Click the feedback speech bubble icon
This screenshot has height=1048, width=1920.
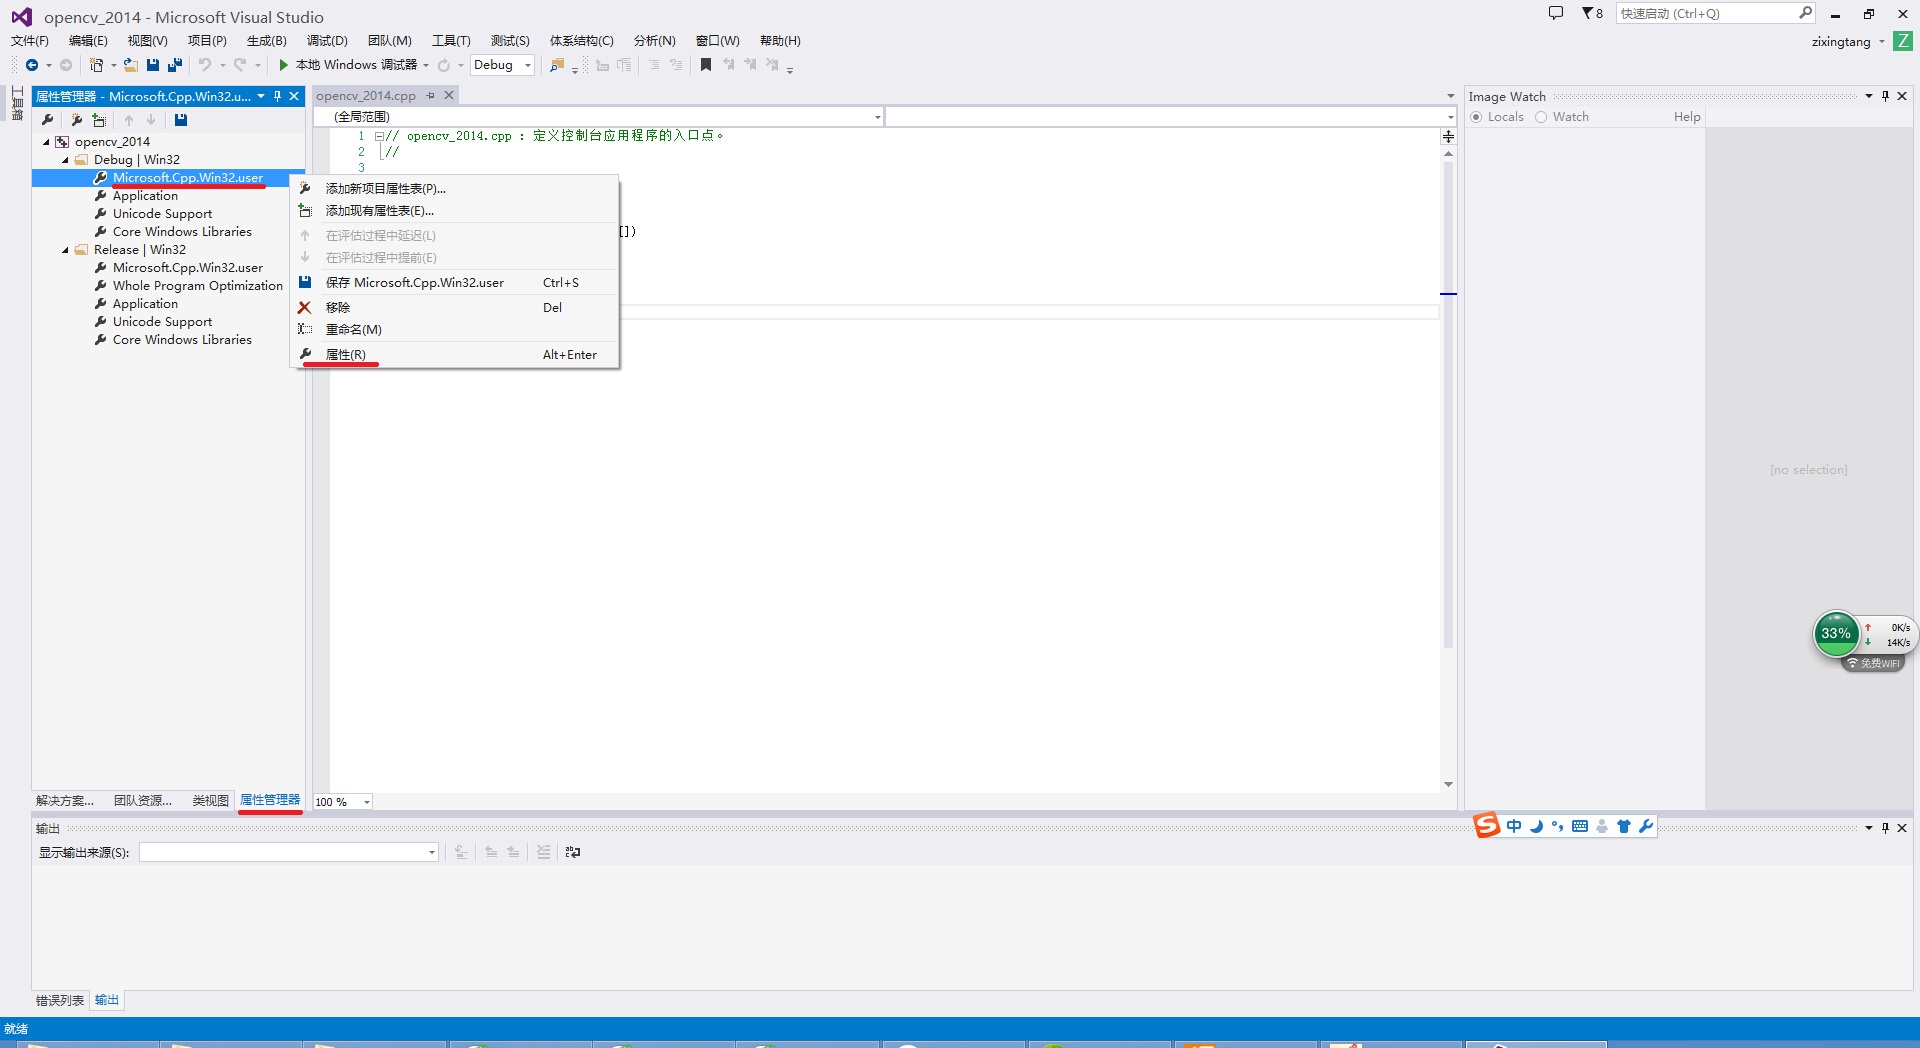pyautogui.click(x=1556, y=13)
